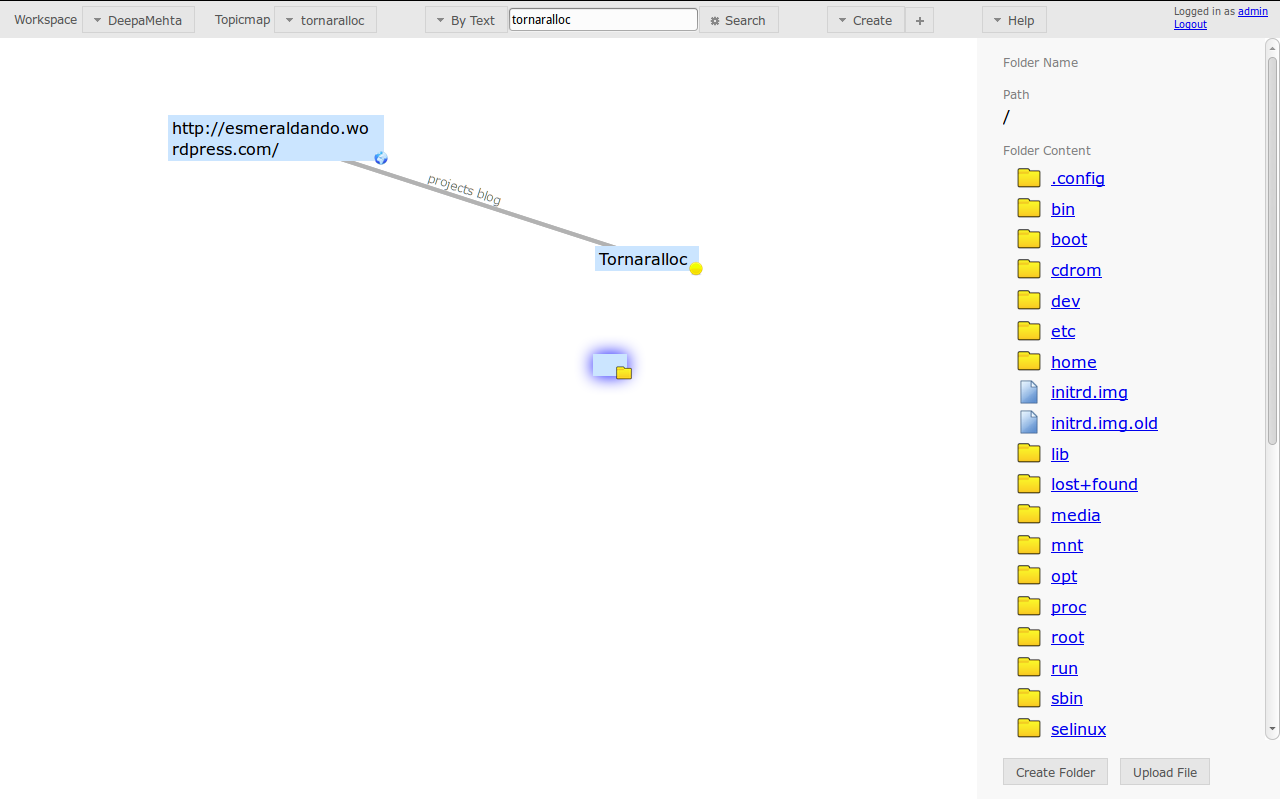The width and height of the screenshot is (1280, 800).
Task: Open the run folder link
Action: (x=1064, y=668)
